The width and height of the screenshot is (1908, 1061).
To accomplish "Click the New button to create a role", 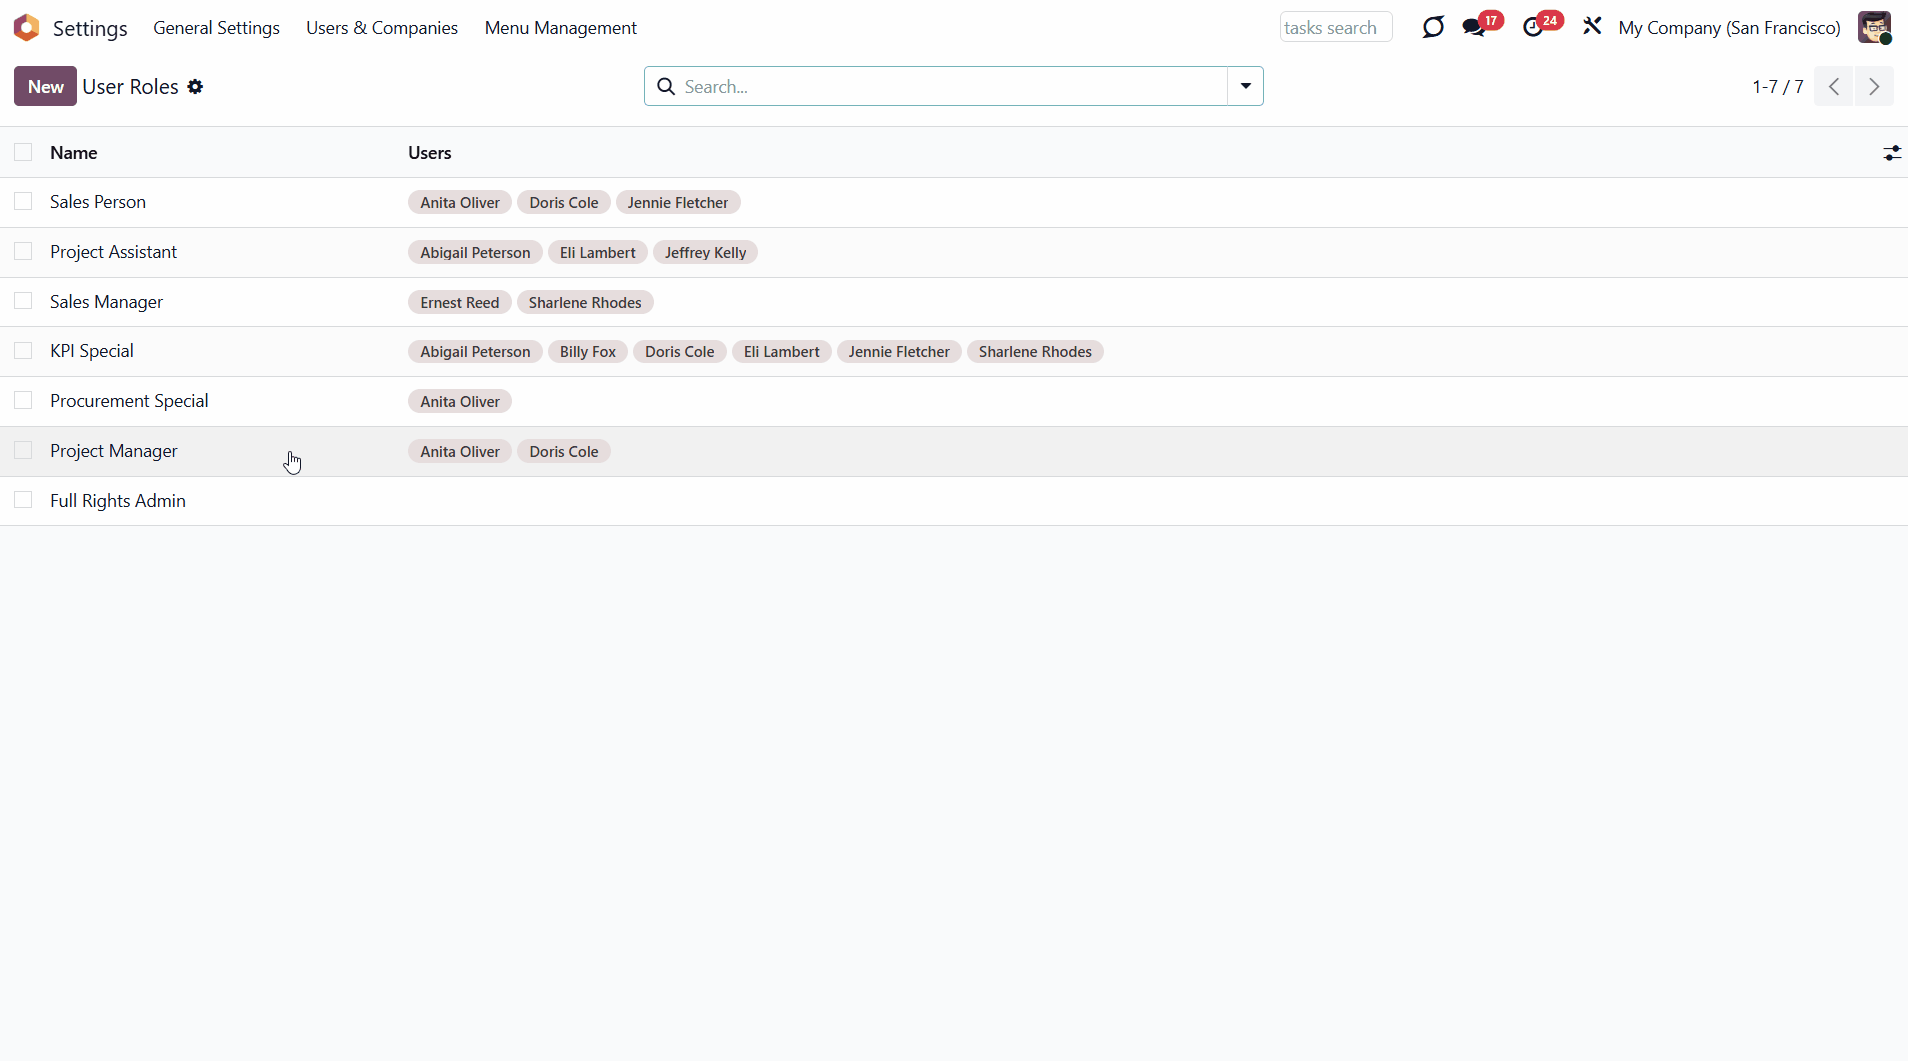I will [45, 86].
